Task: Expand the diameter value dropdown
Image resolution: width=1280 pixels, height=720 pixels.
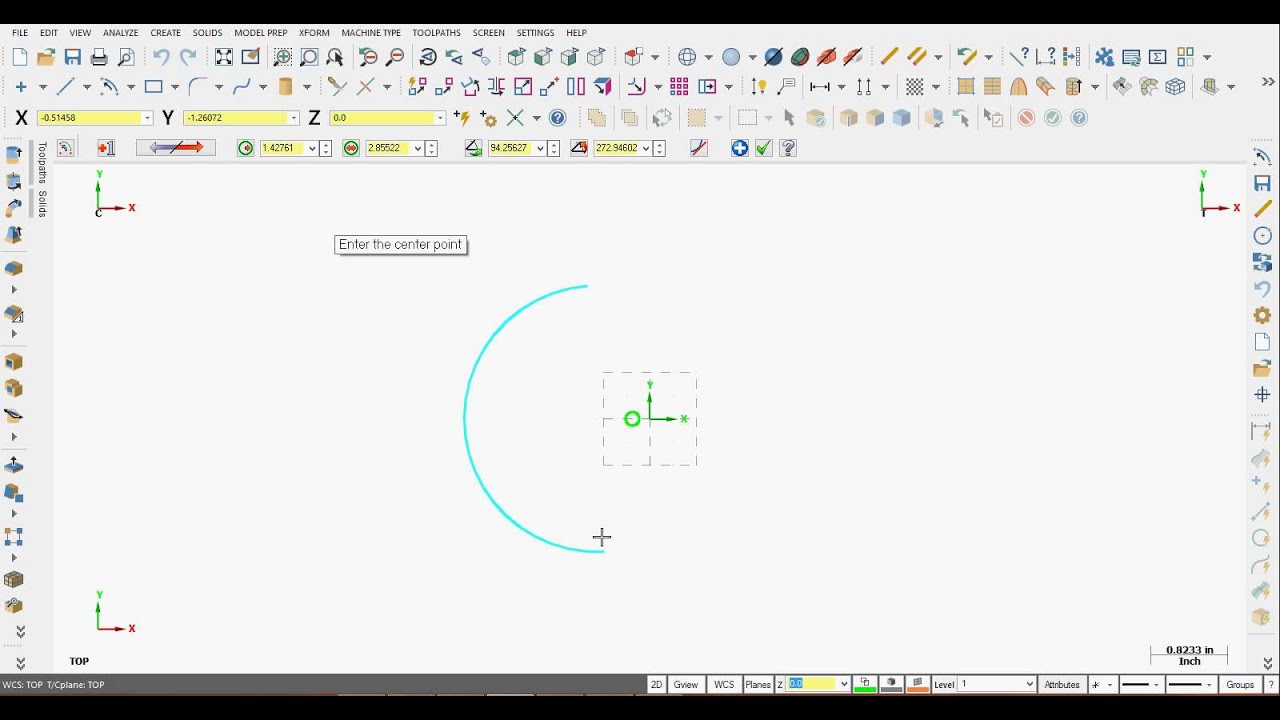Action: [x=417, y=148]
